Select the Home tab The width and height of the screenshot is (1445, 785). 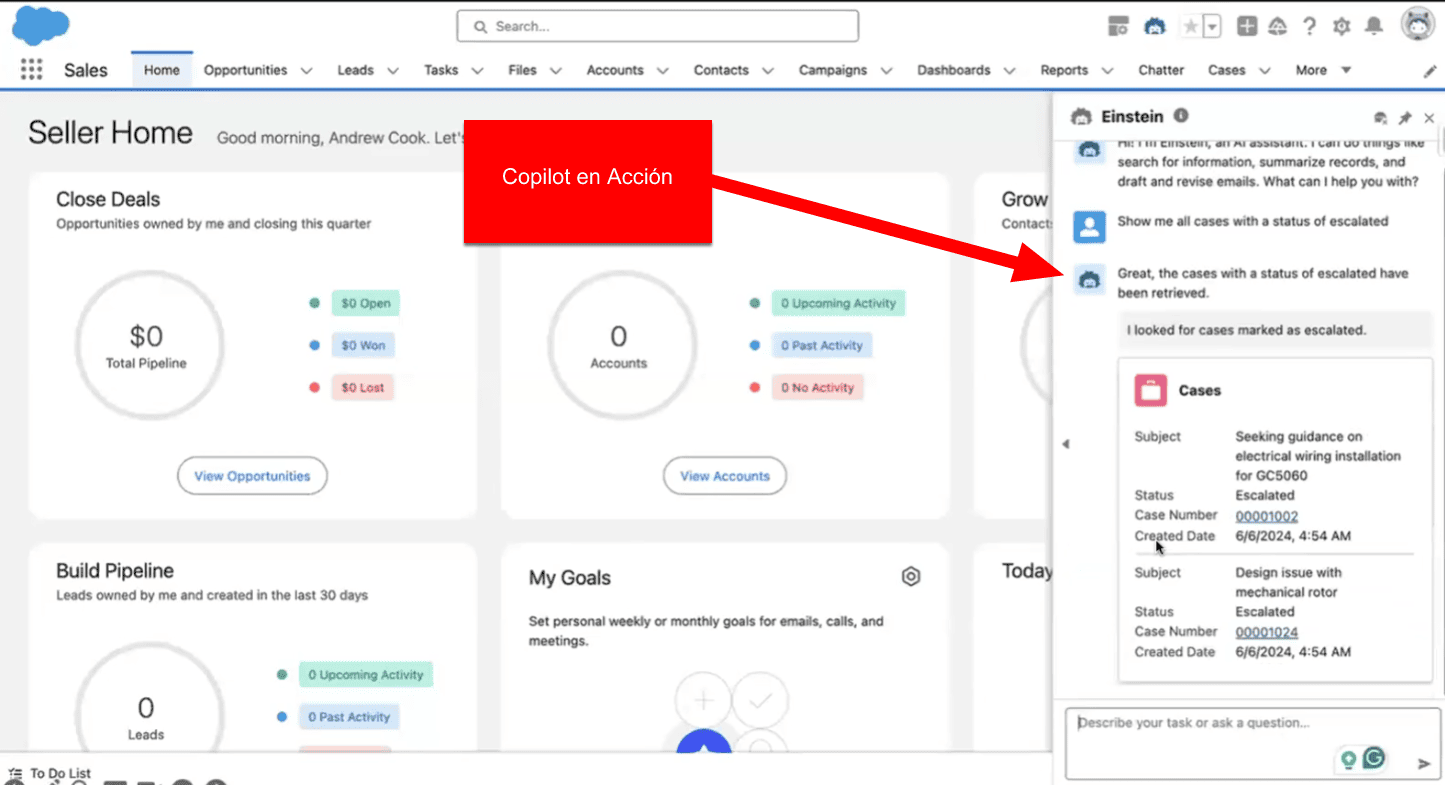(x=162, y=70)
